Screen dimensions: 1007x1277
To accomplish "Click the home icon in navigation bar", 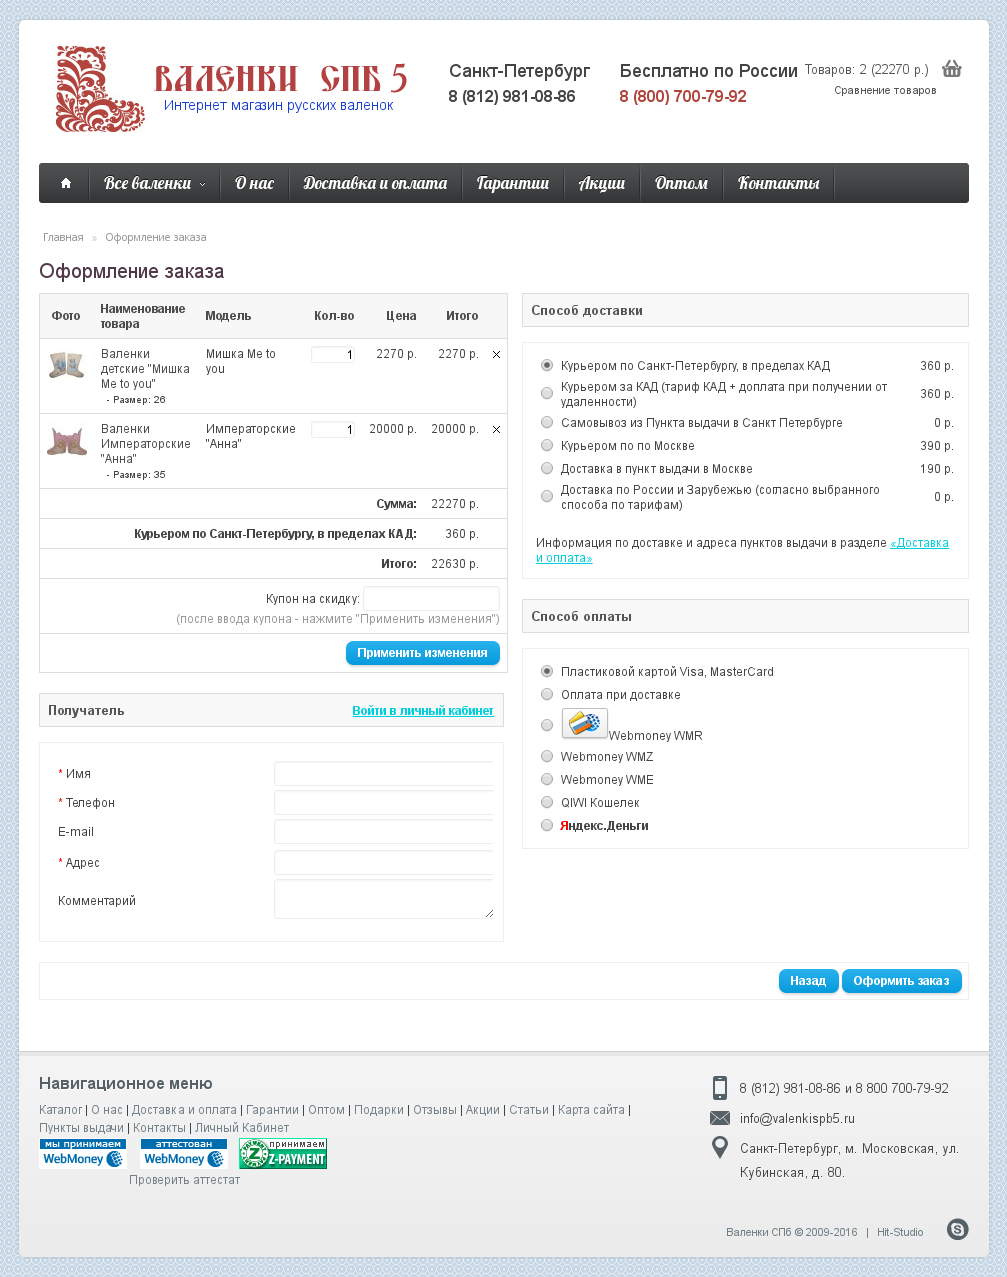I will coord(66,183).
